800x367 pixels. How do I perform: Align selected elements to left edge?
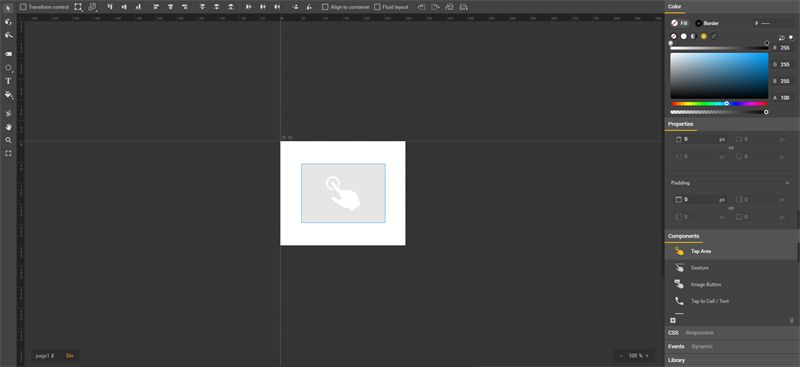(156, 7)
